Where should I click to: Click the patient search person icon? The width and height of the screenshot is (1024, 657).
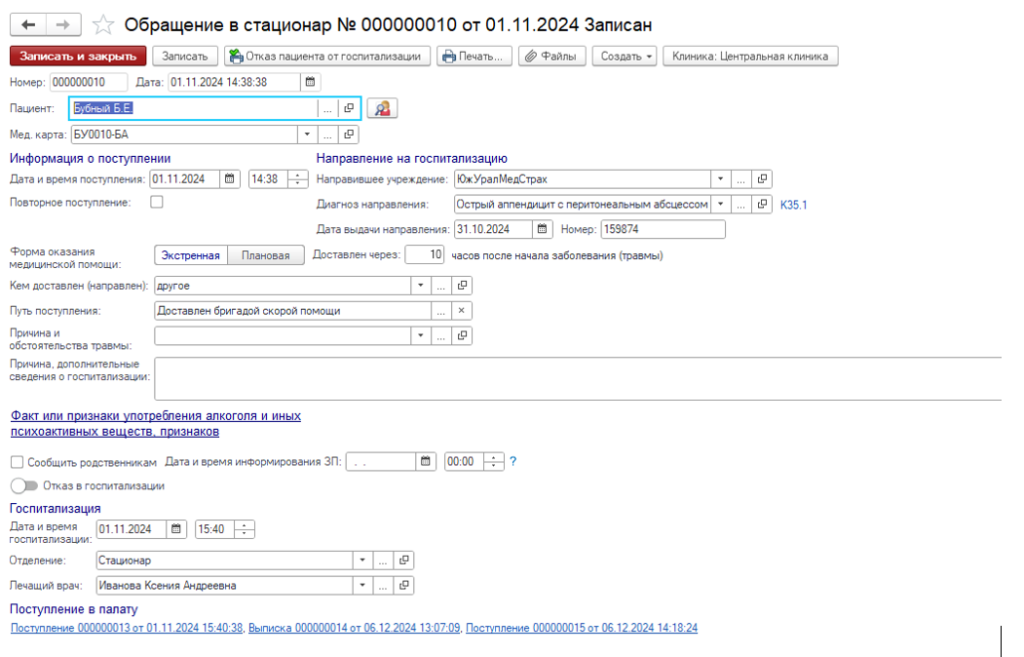[382, 108]
